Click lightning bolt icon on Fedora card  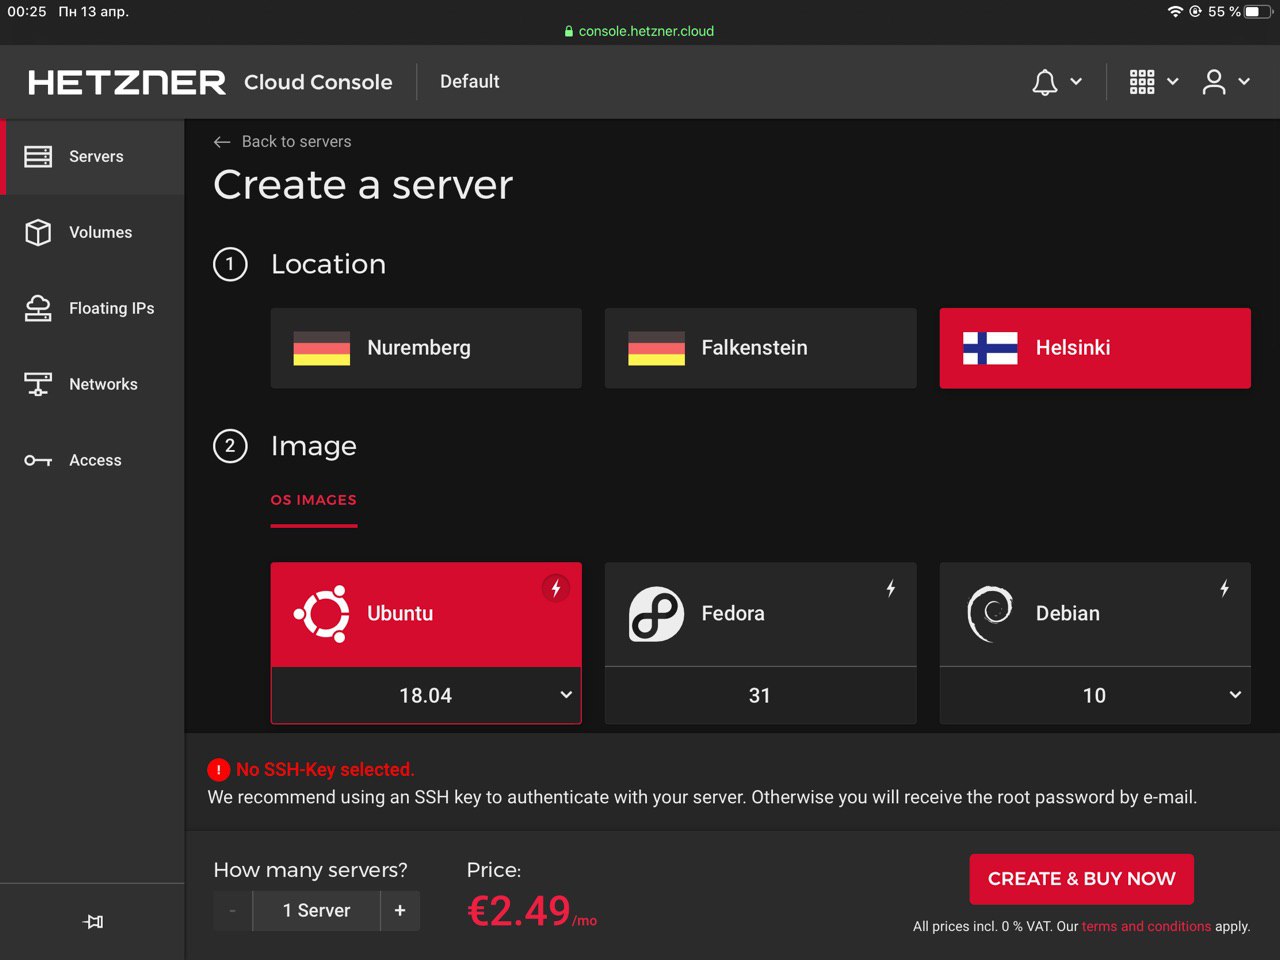890,589
